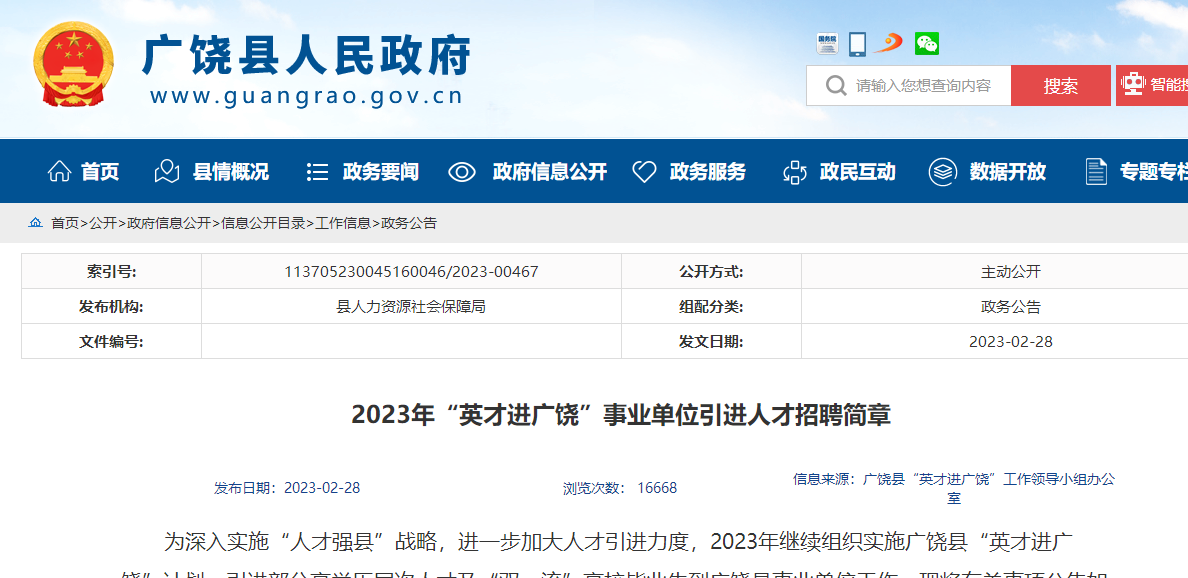Open 政府信息公开 in the breadcrumb trail
The image size is (1188, 578).
coord(169,223)
